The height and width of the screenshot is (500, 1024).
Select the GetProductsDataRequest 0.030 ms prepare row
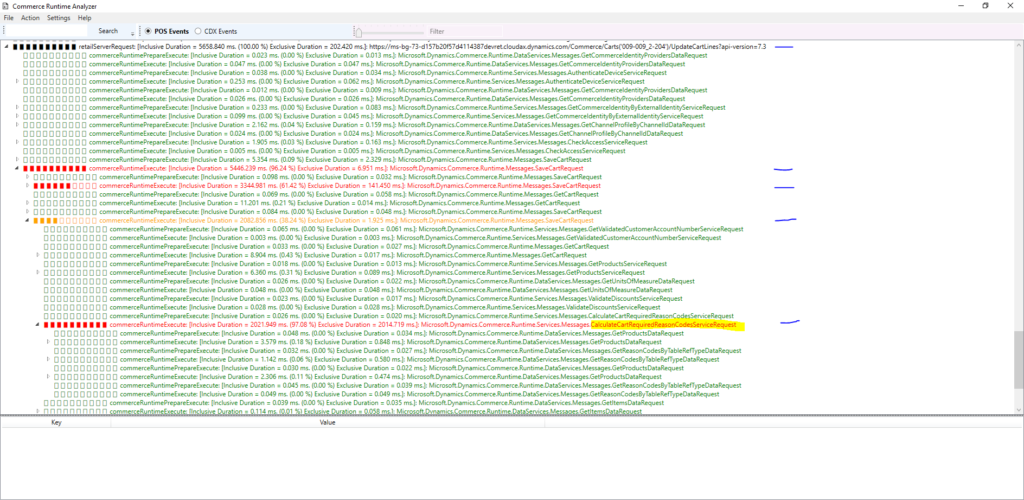(x=402, y=367)
